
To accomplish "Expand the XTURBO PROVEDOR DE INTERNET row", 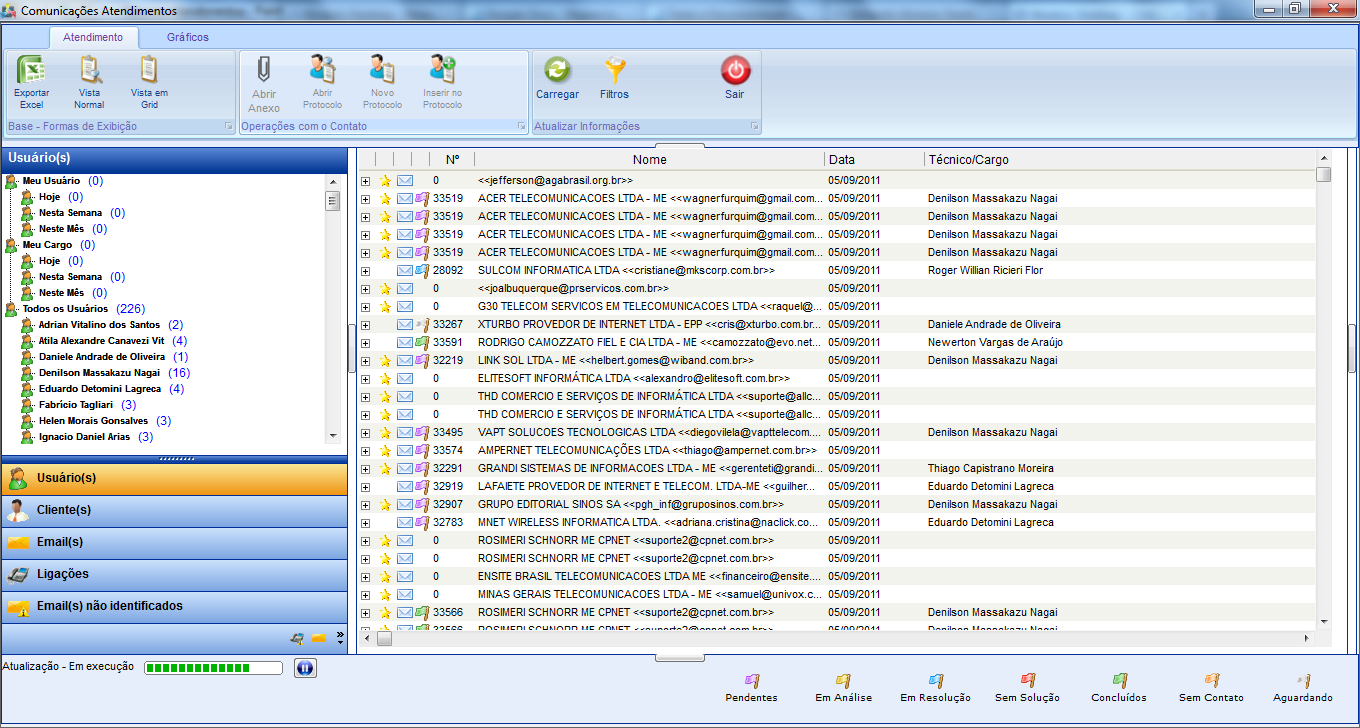I will tap(365, 325).
